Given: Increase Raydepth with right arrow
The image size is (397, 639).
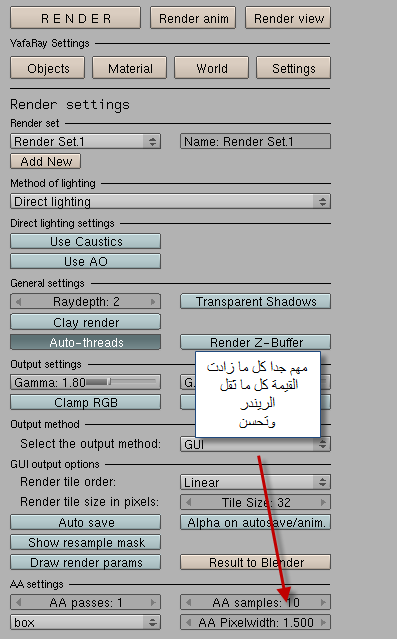Looking at the screenshot, I should [153, 302].
